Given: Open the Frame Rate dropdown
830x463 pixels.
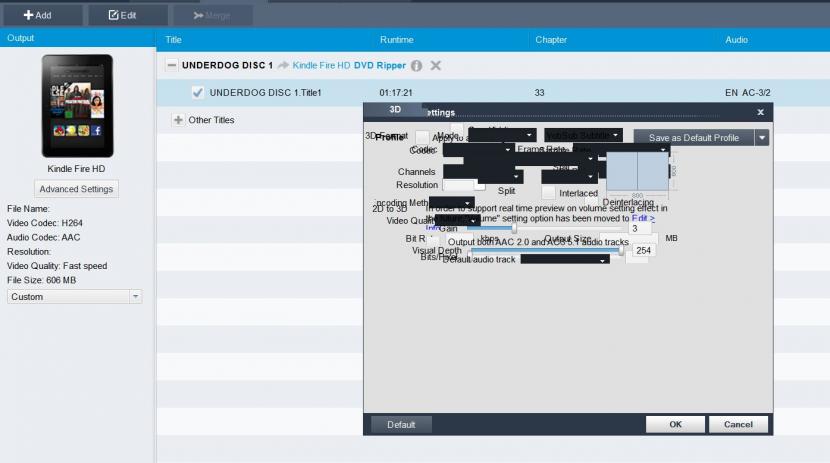Looking at the screenshot, I should (x=621, y=150).
